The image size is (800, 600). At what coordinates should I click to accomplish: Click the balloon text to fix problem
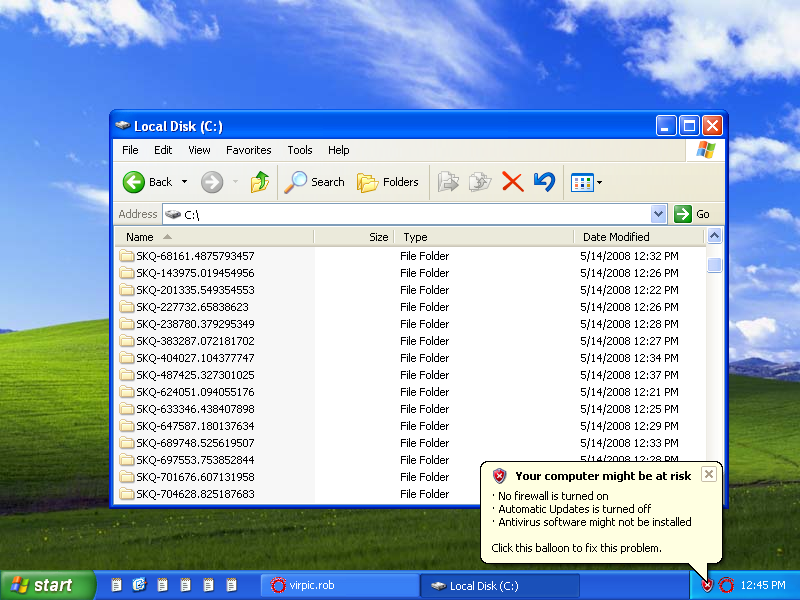coord(576,548)
